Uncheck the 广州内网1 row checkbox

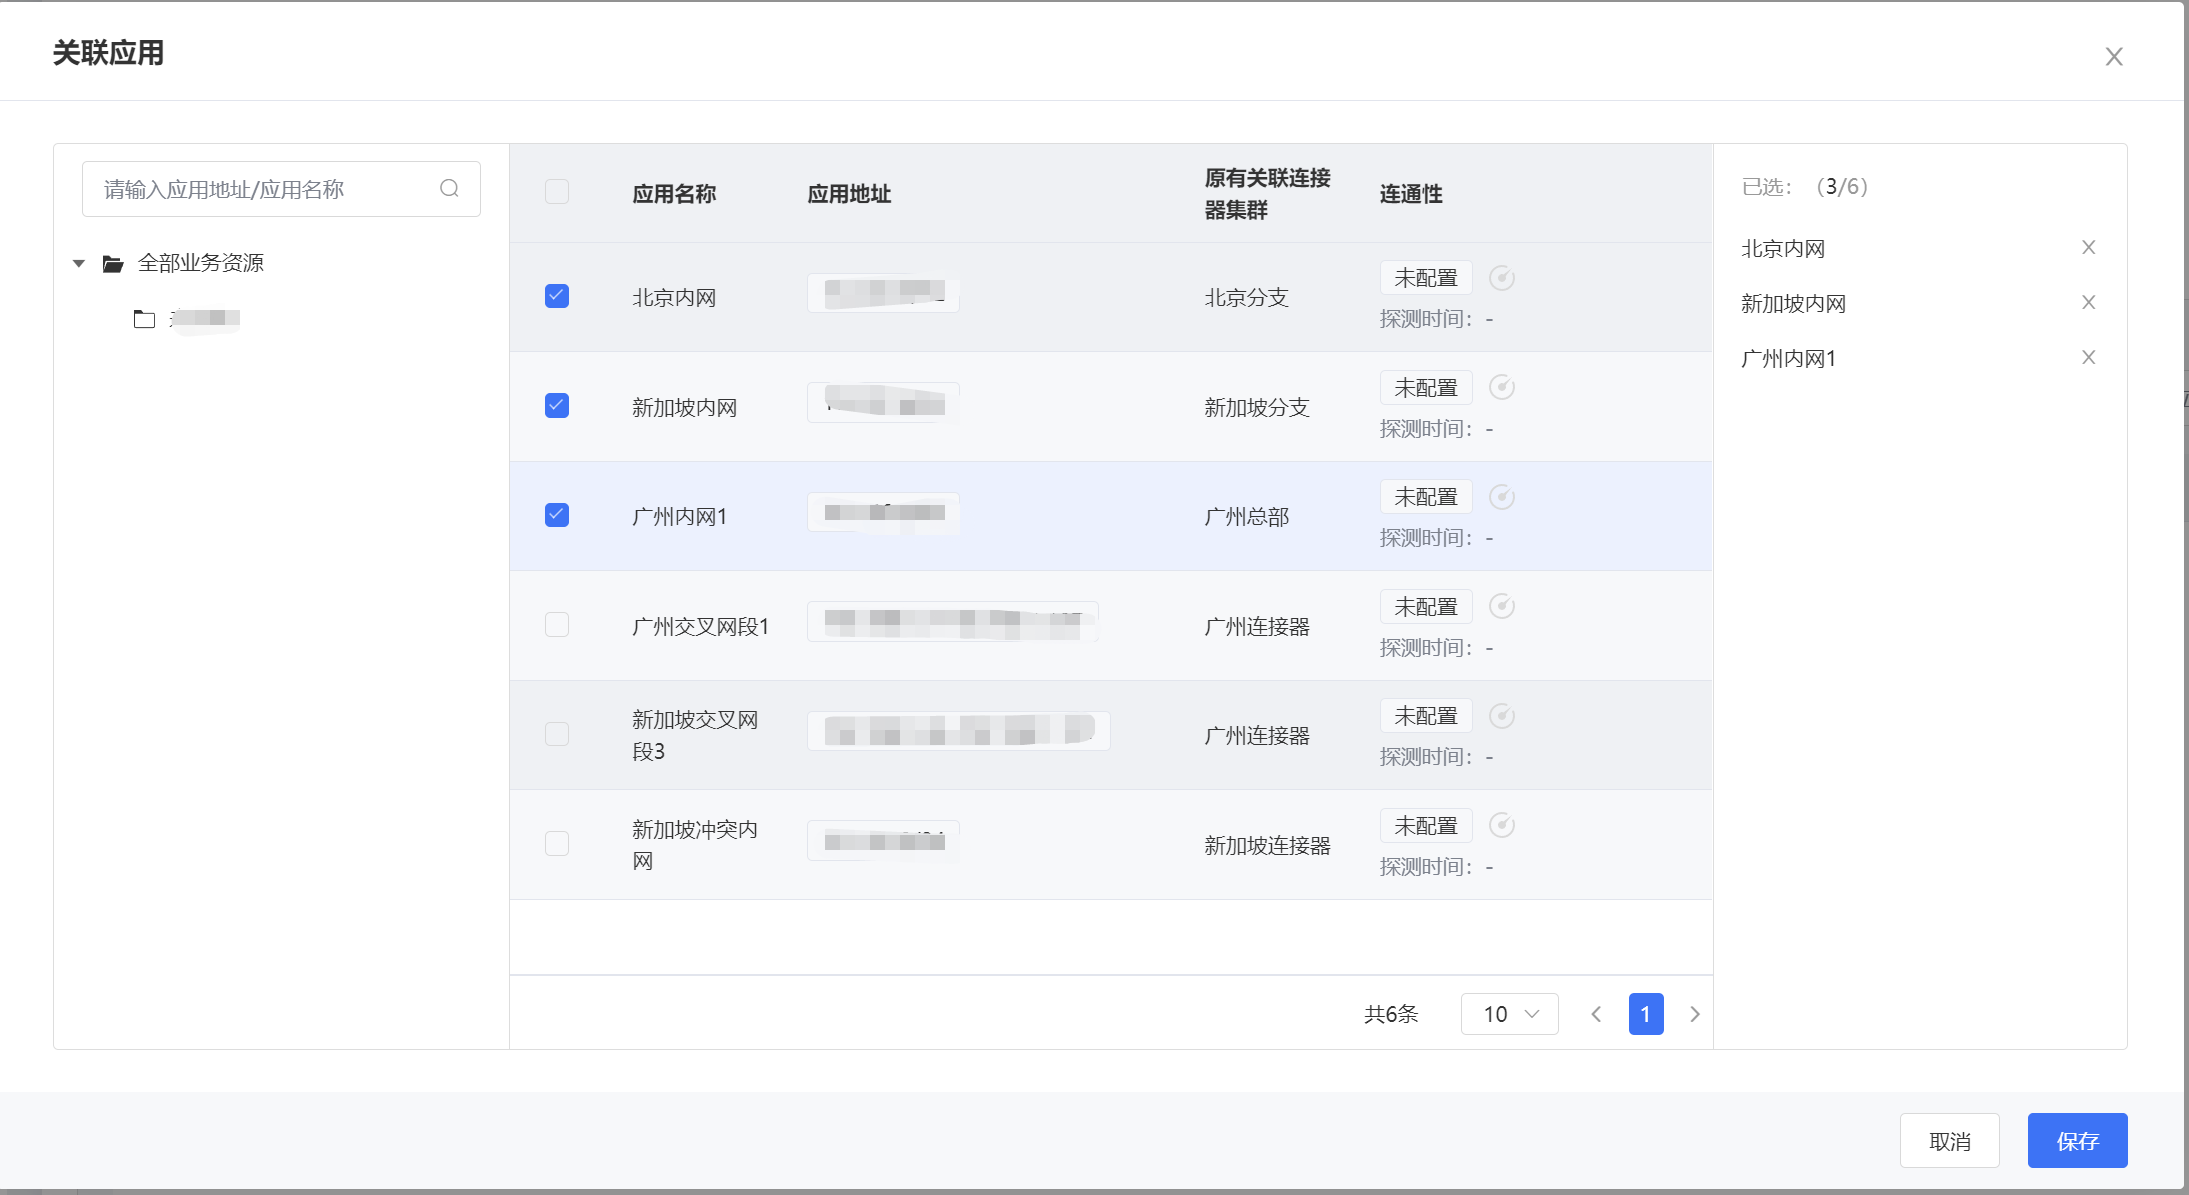coord(557,515)
